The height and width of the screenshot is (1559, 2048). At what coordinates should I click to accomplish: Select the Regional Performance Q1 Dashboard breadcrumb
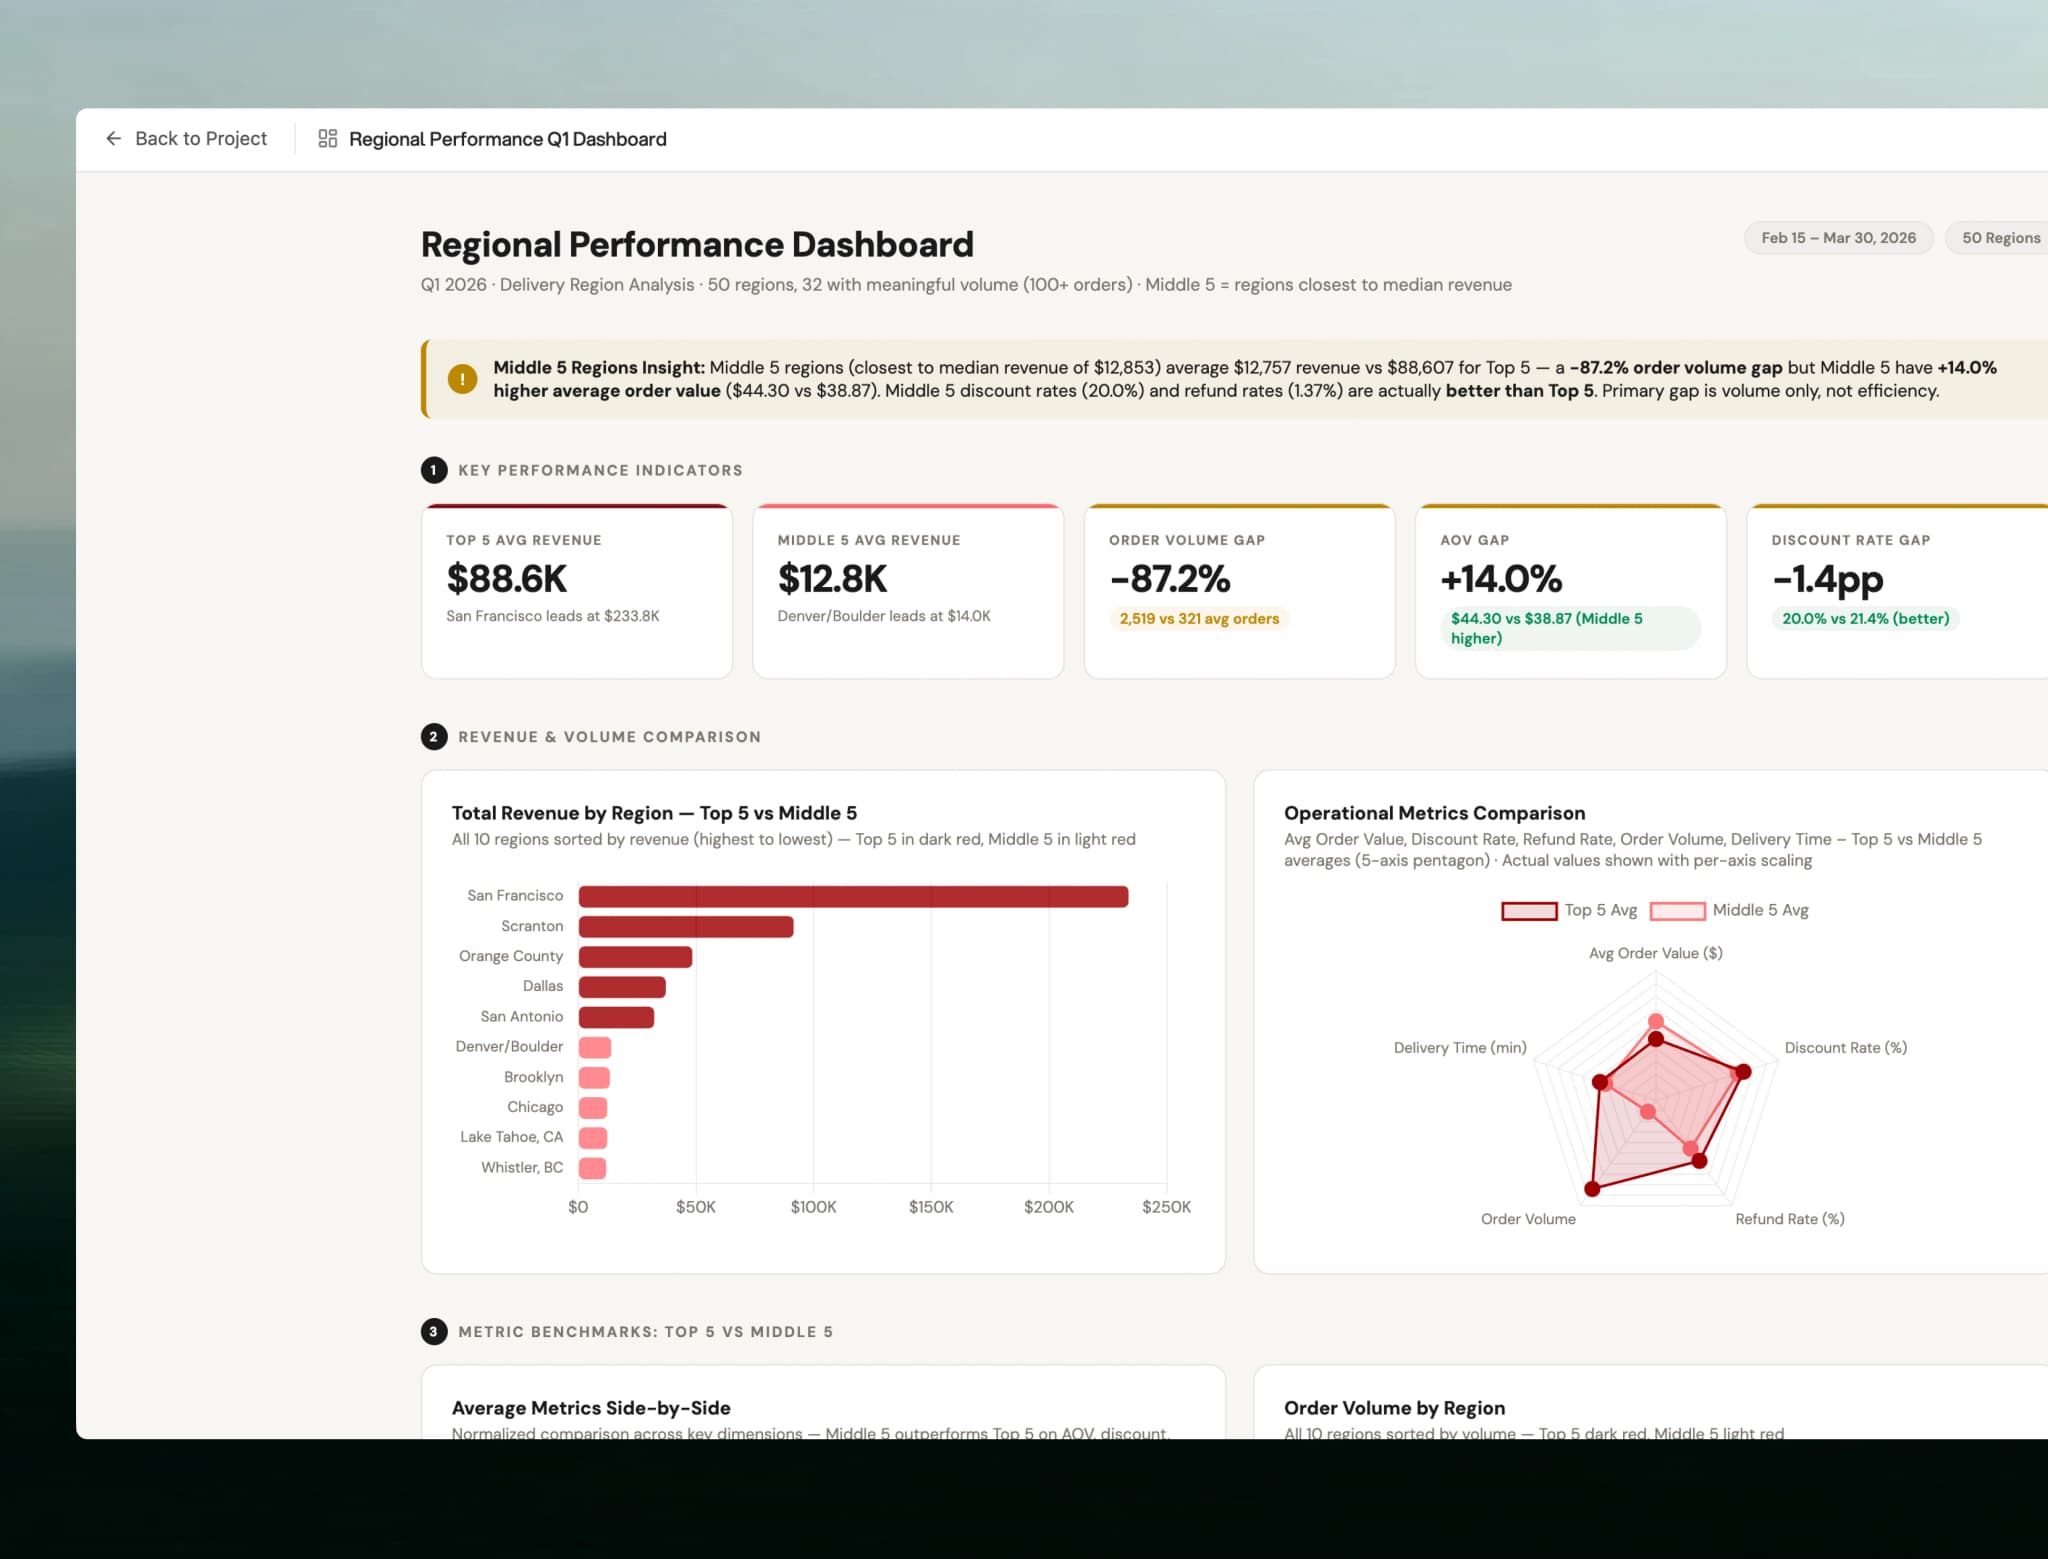pos(507,139)
